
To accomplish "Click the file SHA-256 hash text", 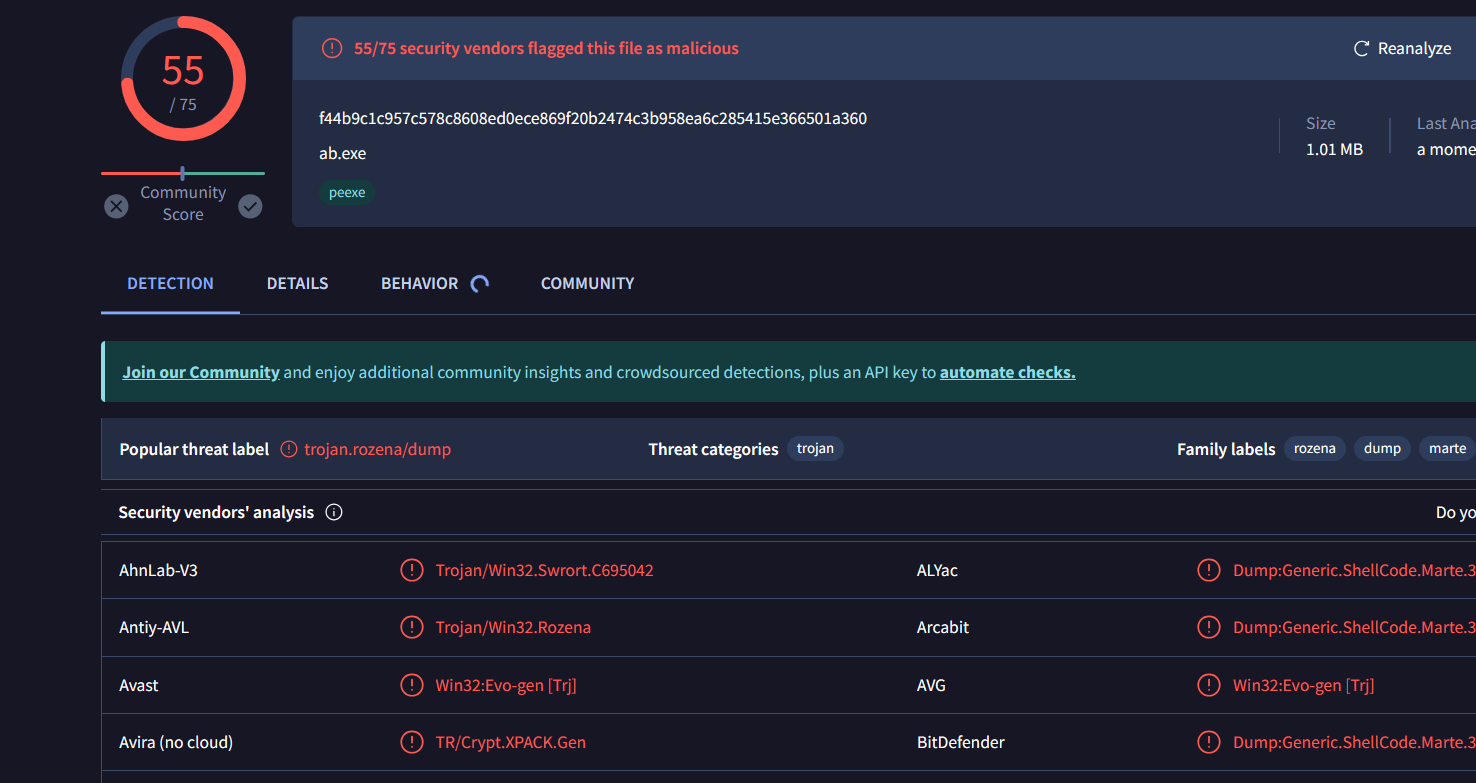I will tap(592, 118).
